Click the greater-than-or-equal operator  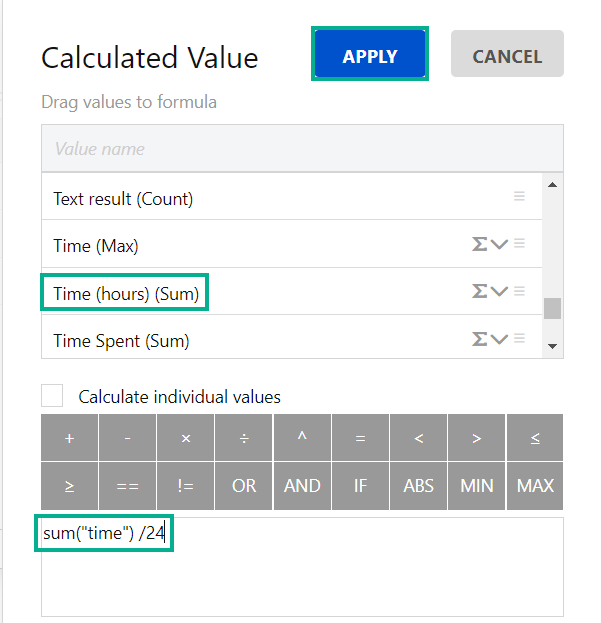pos(69,486)
